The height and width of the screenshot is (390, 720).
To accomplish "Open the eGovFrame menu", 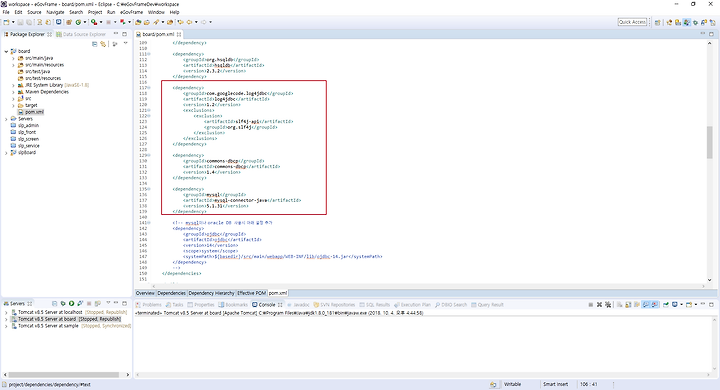I will pos(132,12).
